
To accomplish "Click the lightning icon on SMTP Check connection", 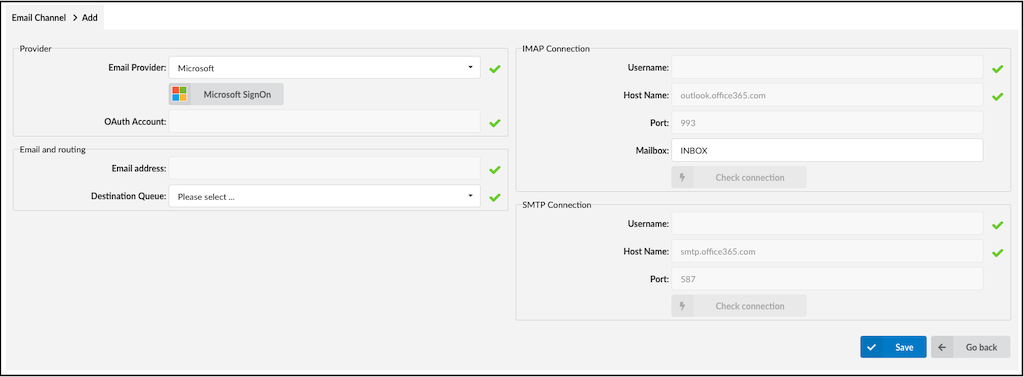I will 682,306.
